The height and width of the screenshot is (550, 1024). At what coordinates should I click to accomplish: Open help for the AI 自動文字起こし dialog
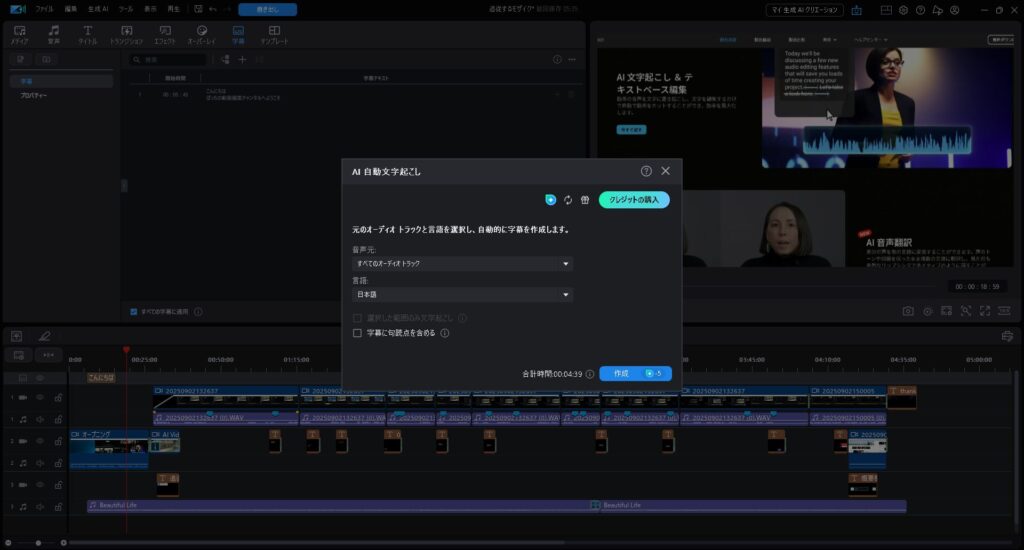click(646, 171)
